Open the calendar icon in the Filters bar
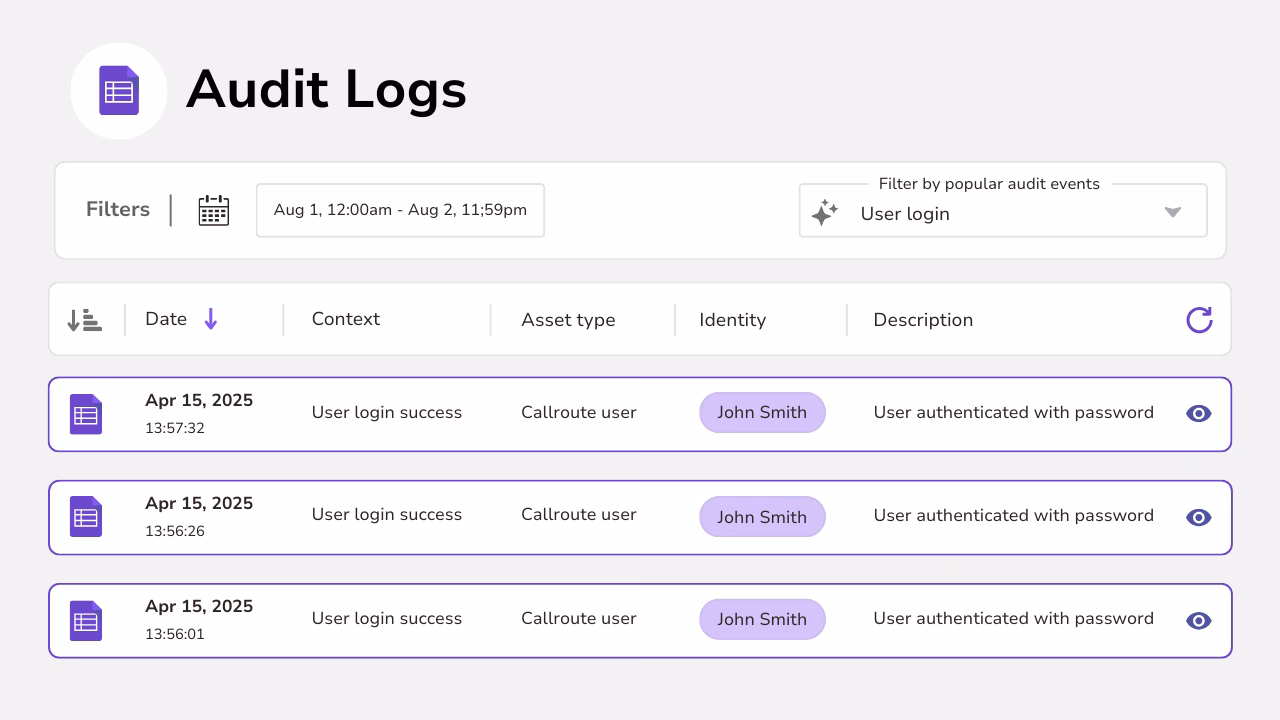The width and height of the screenshot is (1280, 720). (213, 210)
